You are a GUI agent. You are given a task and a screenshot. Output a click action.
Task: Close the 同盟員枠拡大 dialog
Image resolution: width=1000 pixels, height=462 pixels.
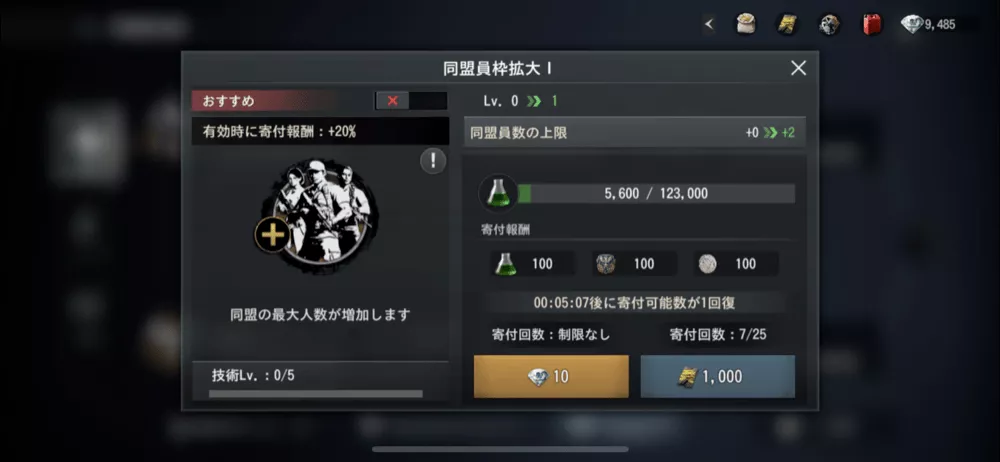click(x=798, y=68)
